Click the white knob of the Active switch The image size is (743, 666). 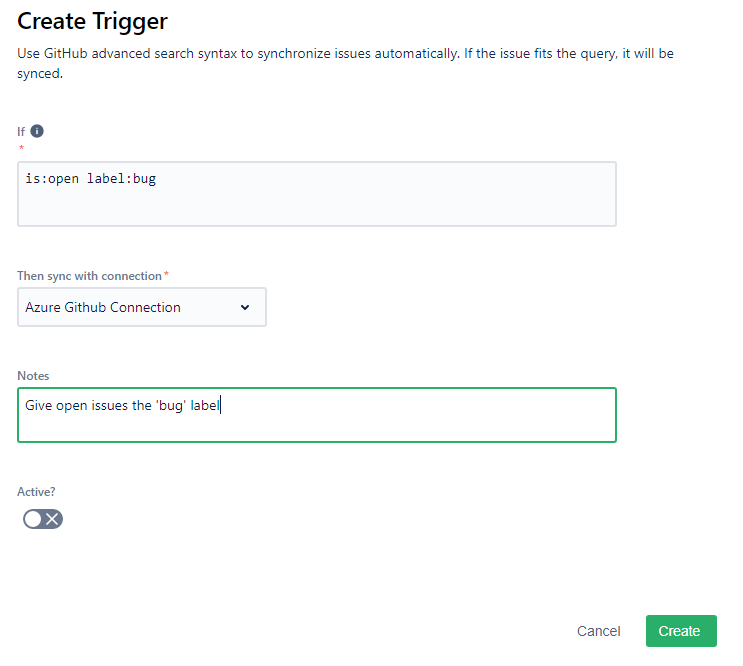tap(33, 519)
